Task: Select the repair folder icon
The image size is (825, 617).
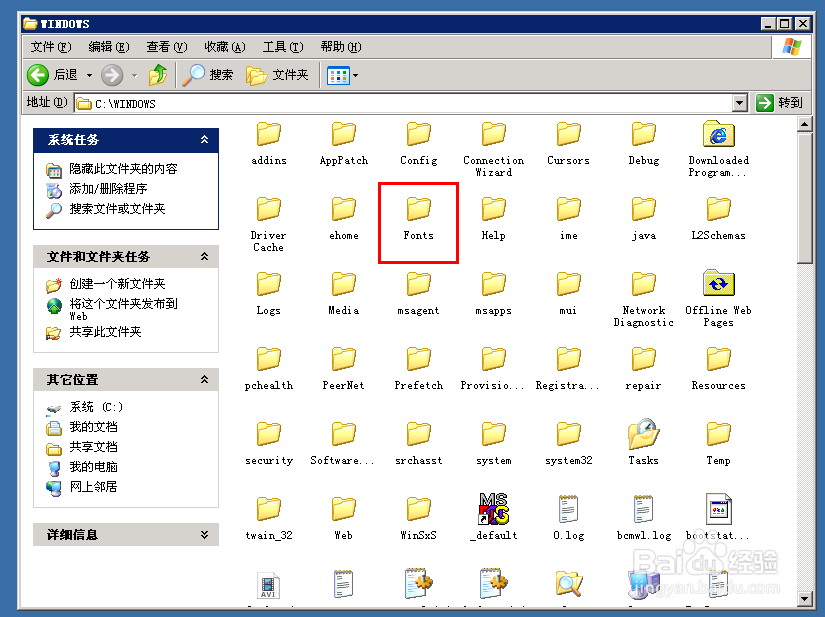Action: (x=643, y=359)
